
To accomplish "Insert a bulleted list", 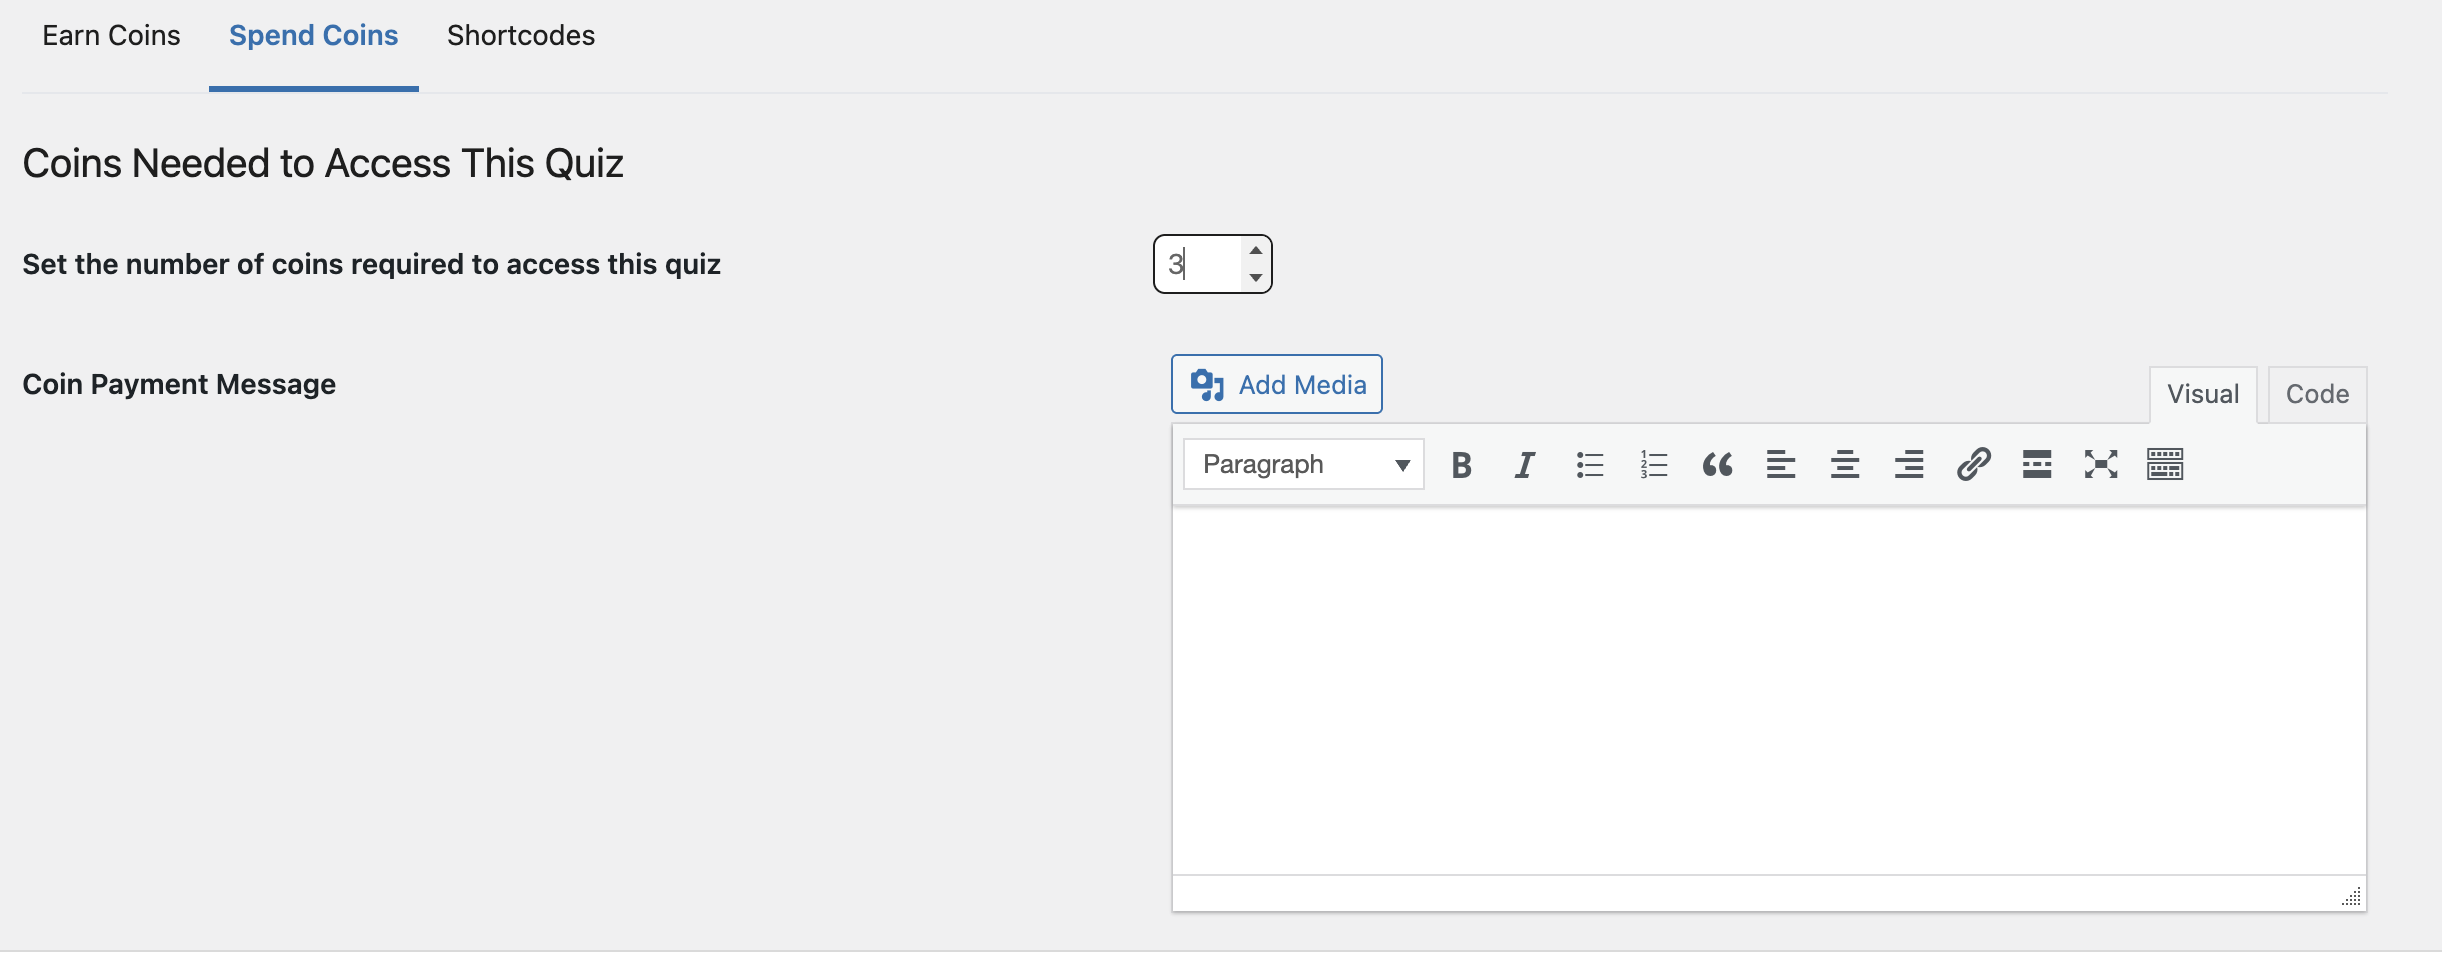I will pos(1589,465).
